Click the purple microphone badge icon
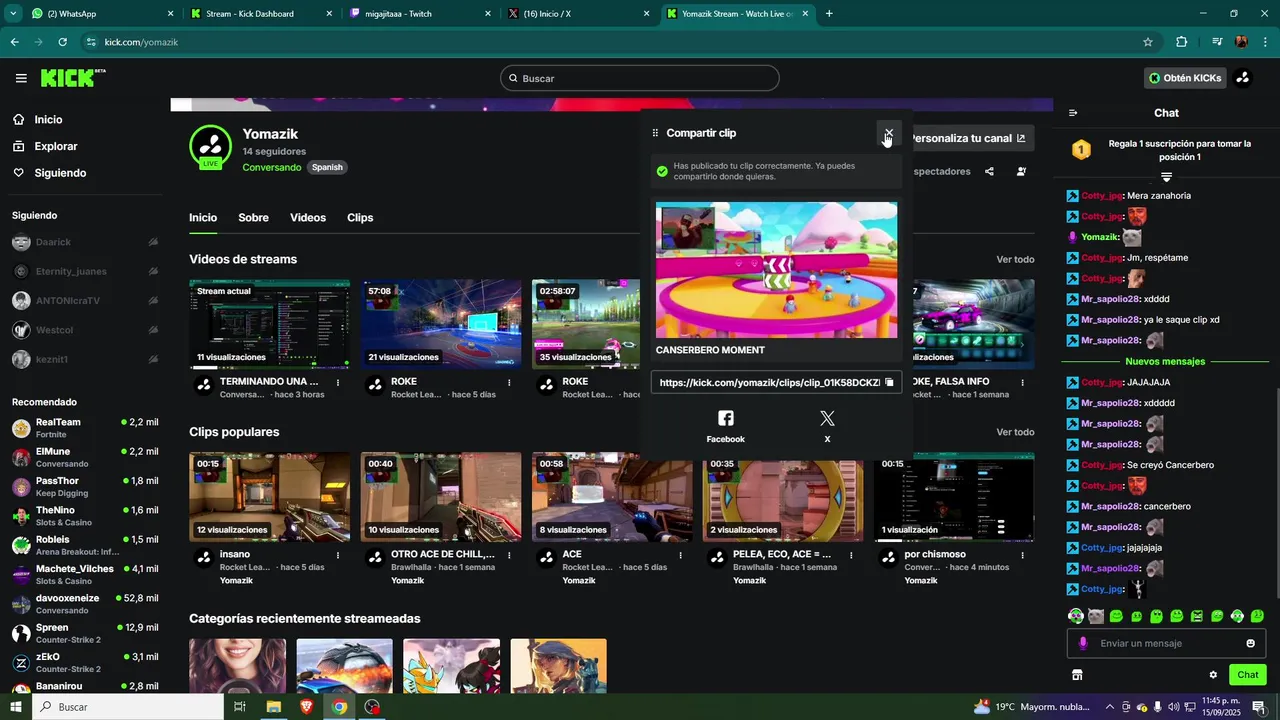 [1083, 643]
